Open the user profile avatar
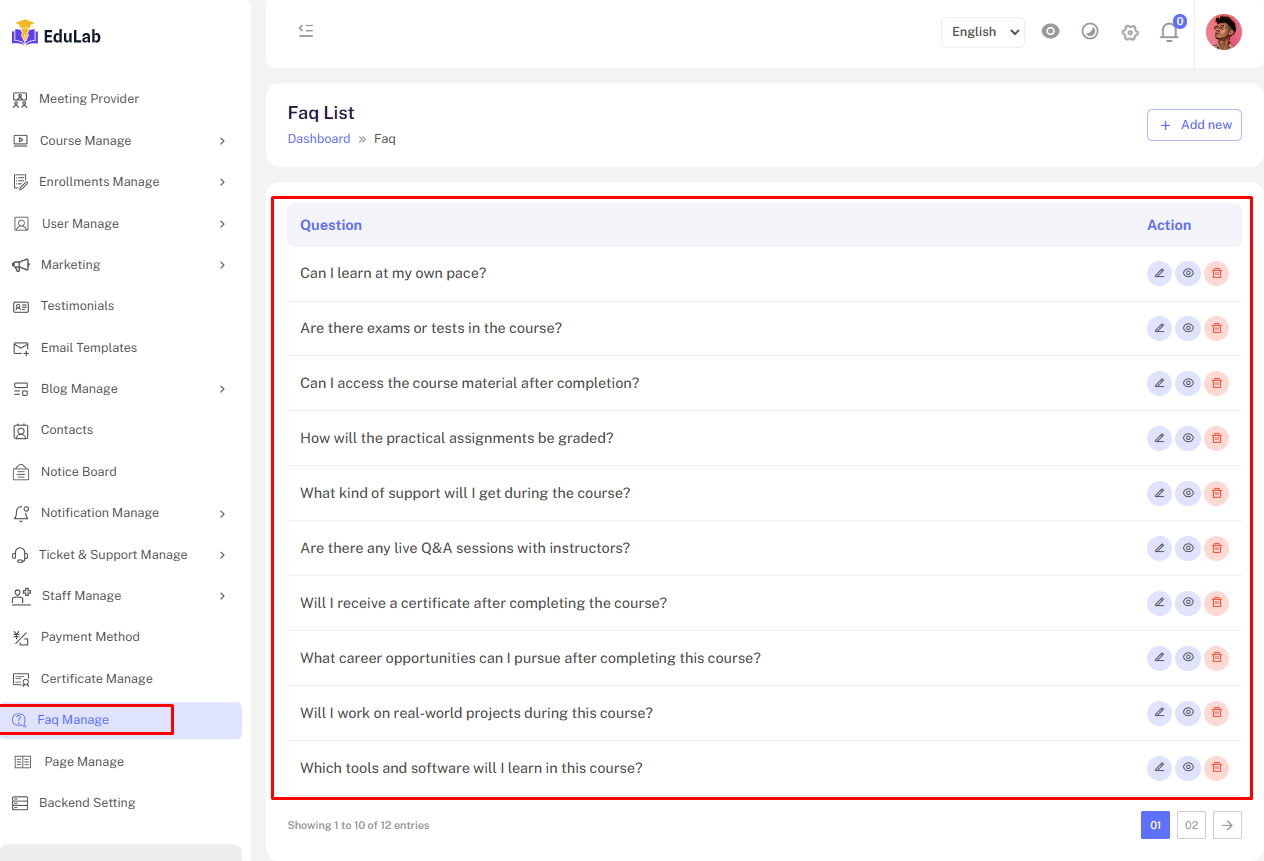This screenshot has height=861, width=1264. click(1223, 32)
